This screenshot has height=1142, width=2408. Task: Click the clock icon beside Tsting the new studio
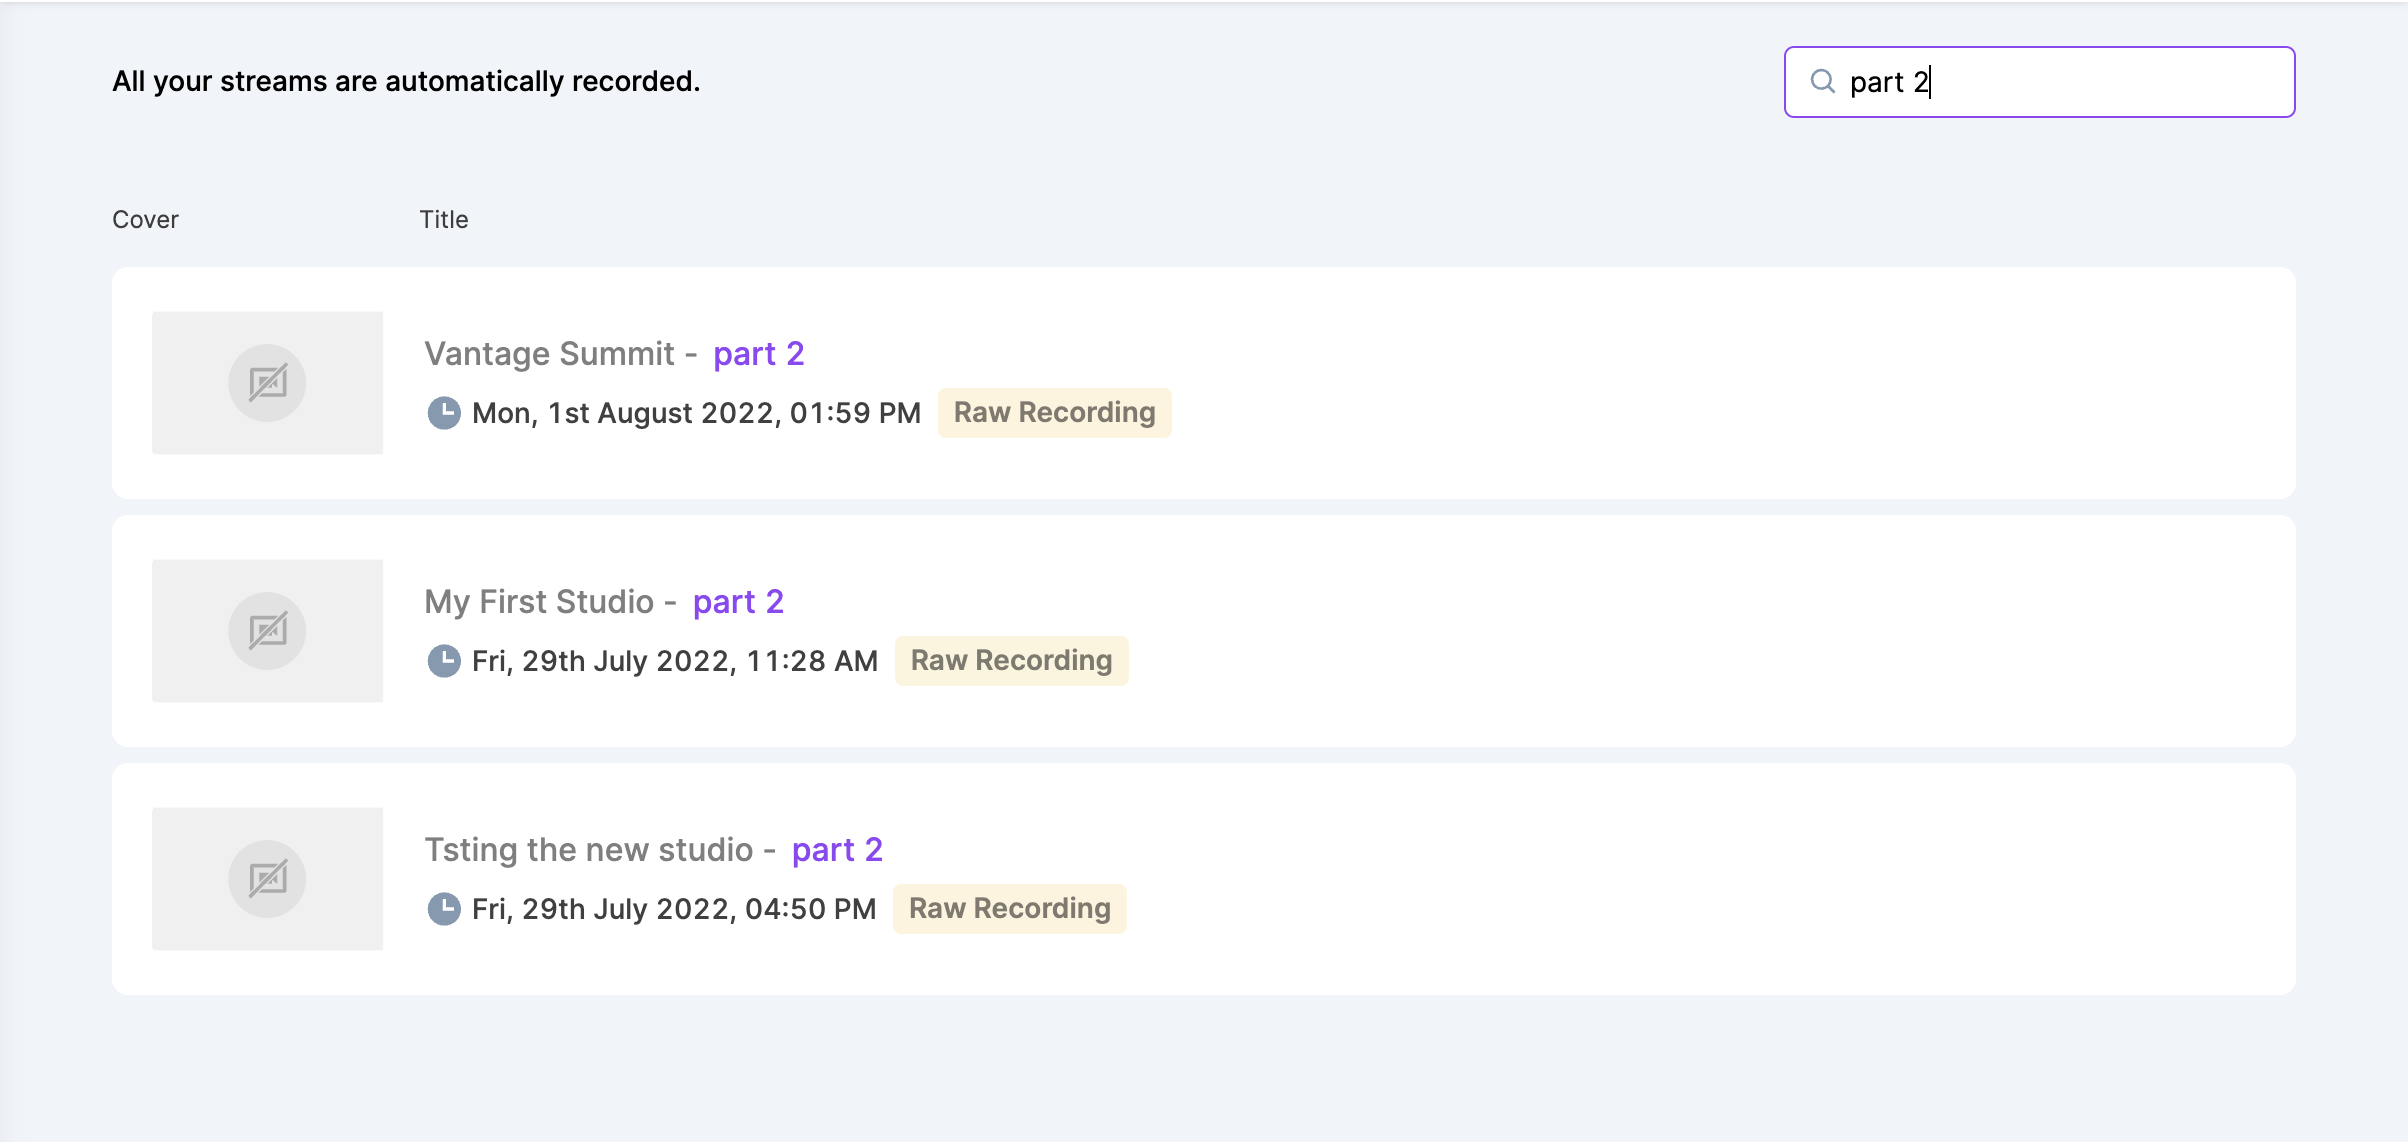point(446,908)
